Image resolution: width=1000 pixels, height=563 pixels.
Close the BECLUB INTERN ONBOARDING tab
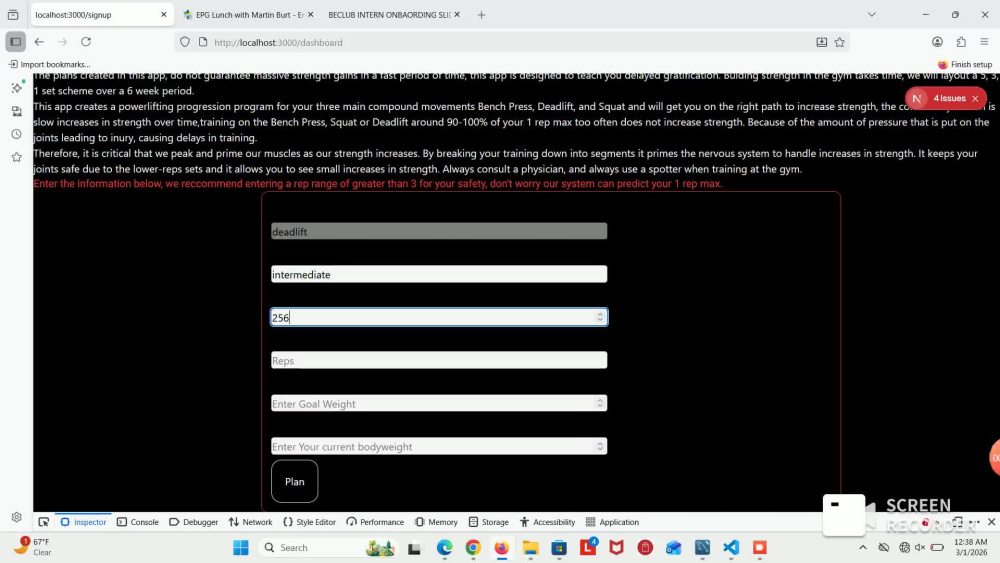[457, 15]
